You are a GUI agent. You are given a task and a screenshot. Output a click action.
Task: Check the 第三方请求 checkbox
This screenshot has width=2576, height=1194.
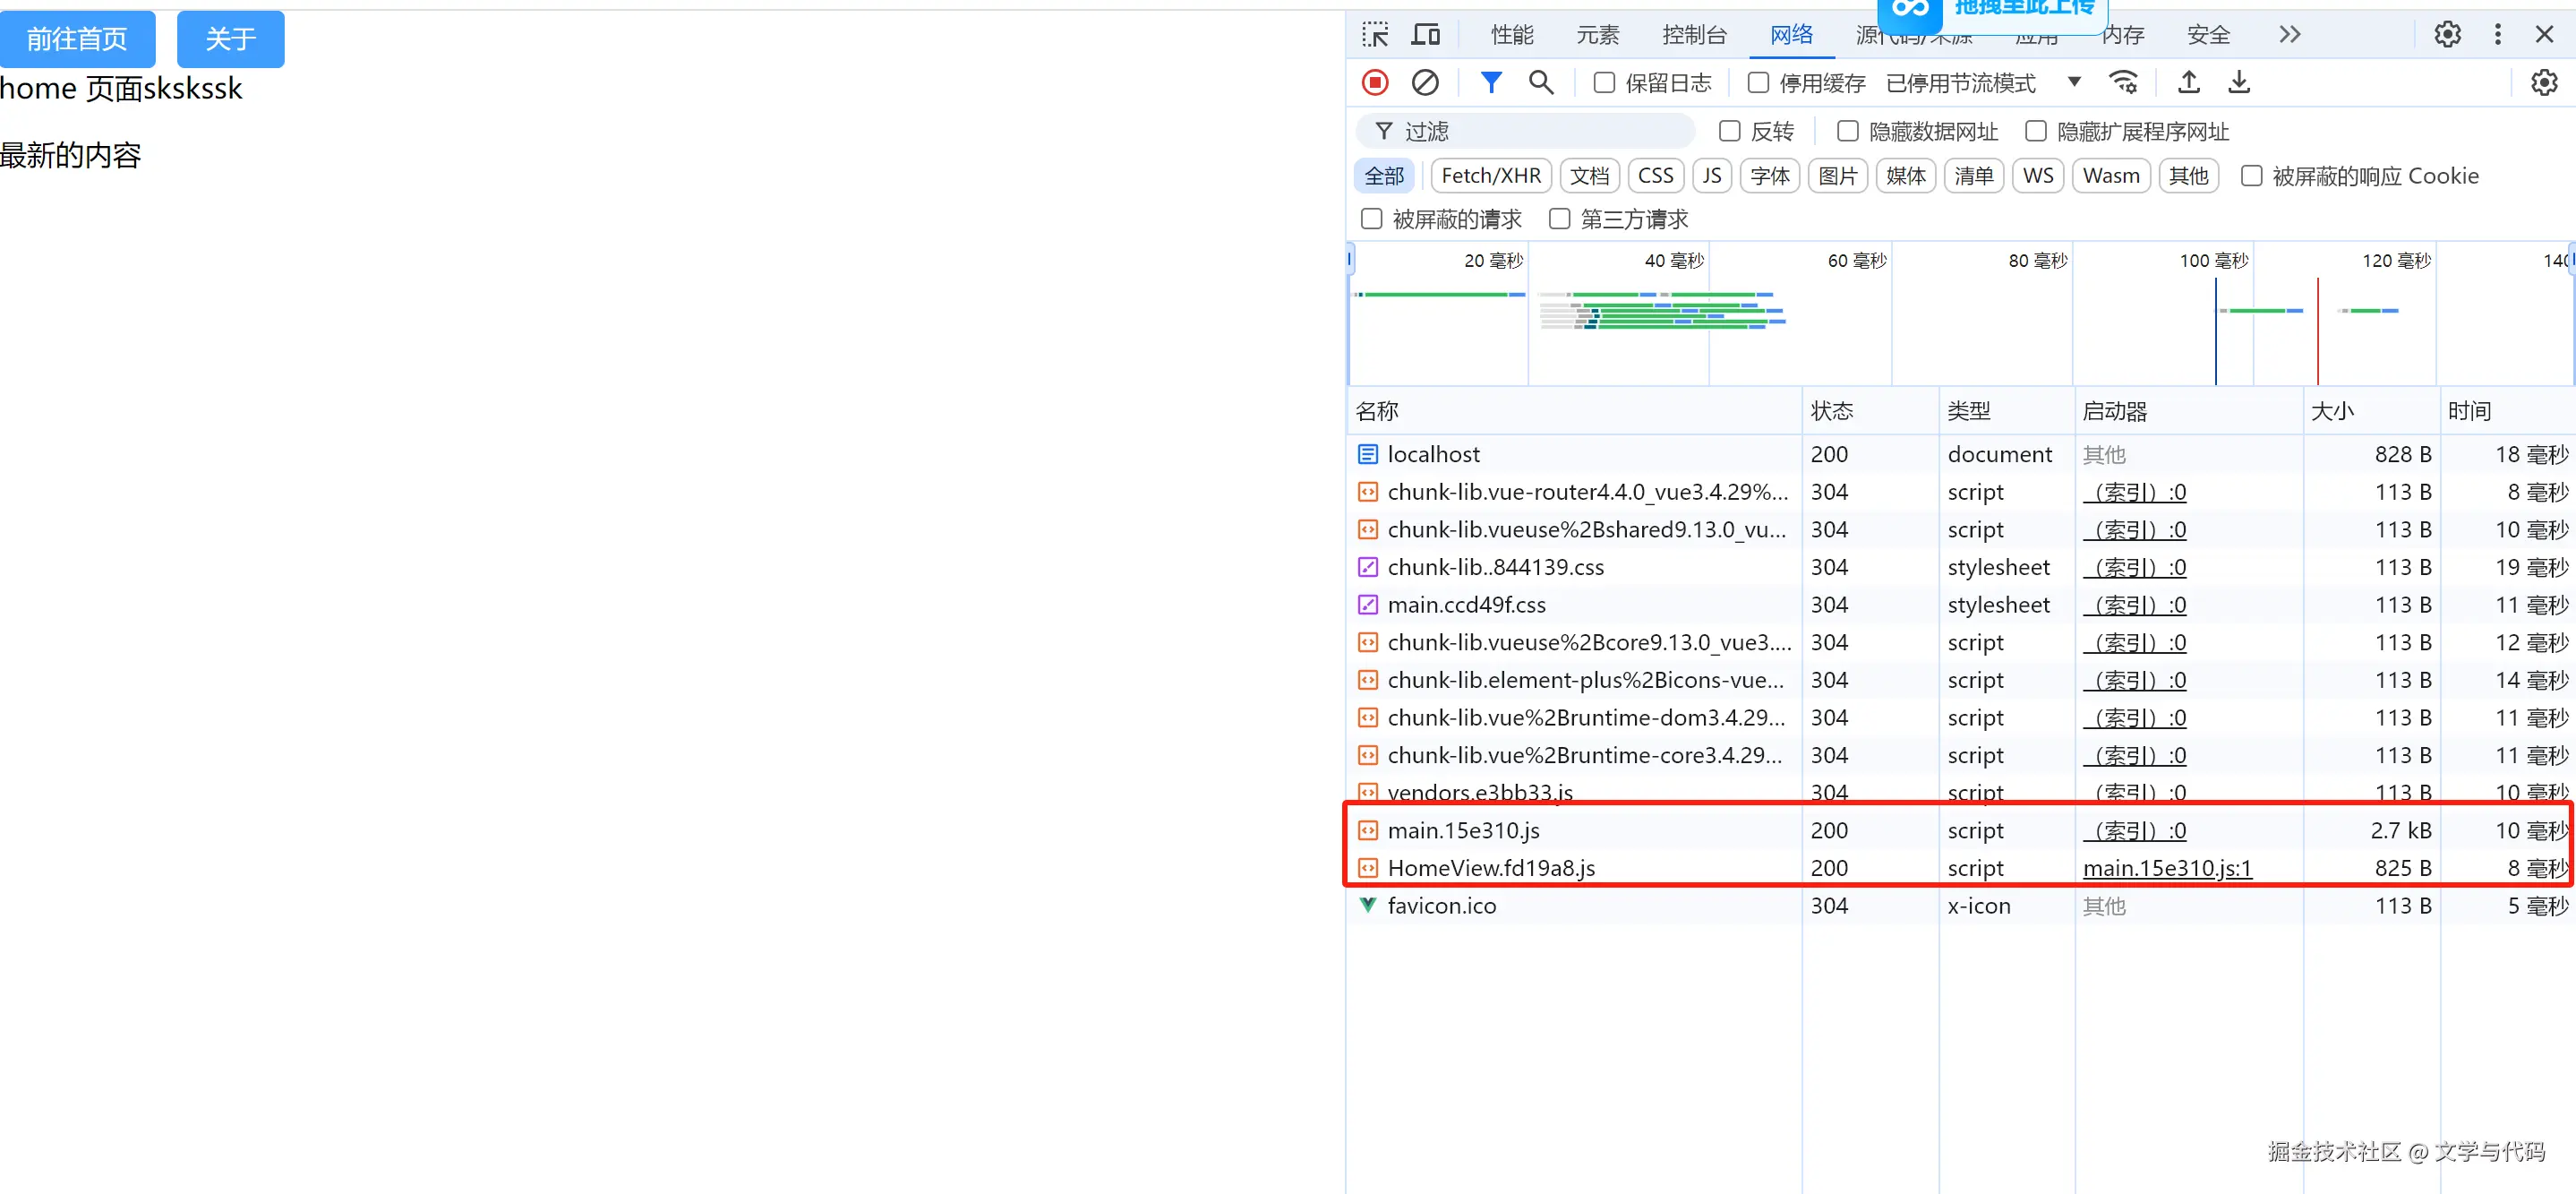[x=1559, y=219]
